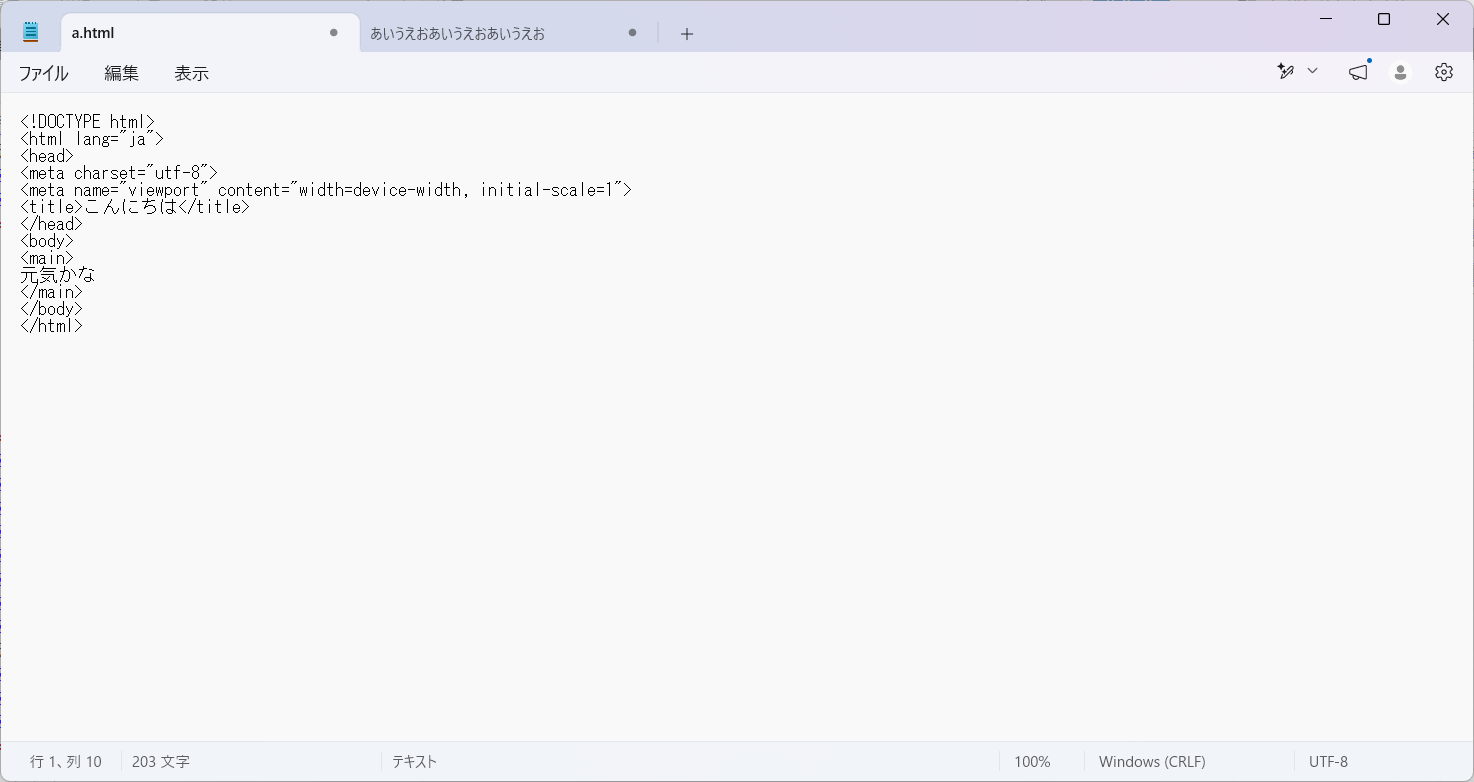Screen dimensions: 1474x782
Task: Click the 行 1、列 10 status indicator
Action: (x=66, y=762)
